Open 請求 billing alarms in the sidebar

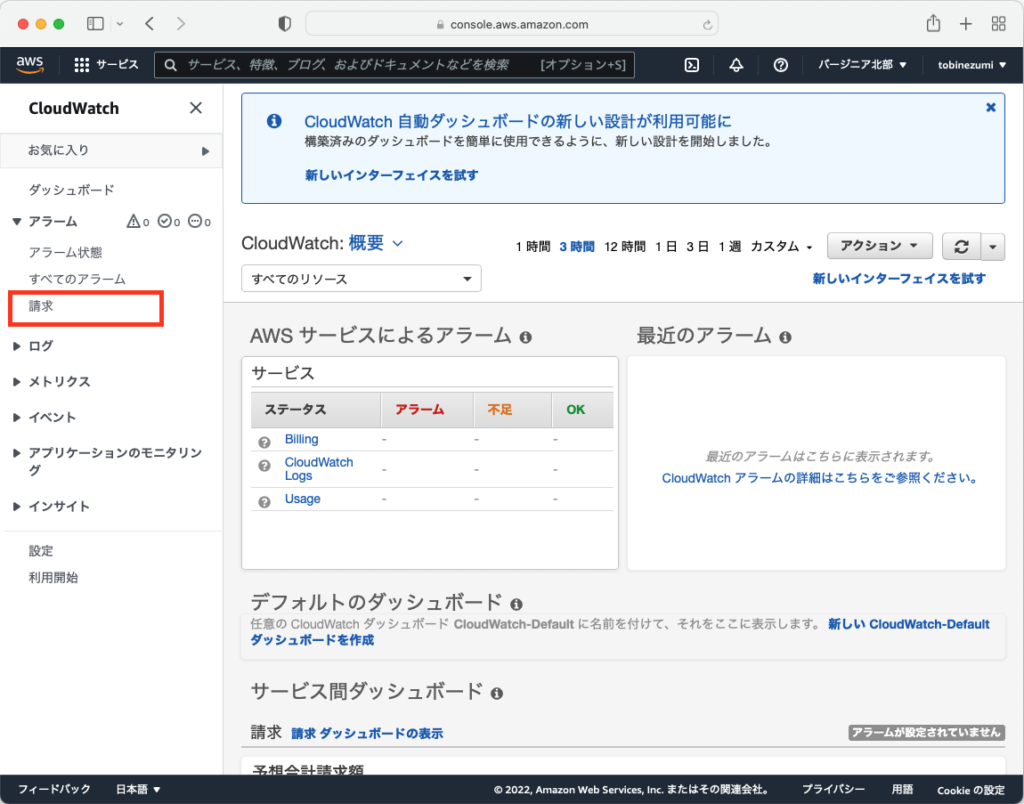point(41,306)
